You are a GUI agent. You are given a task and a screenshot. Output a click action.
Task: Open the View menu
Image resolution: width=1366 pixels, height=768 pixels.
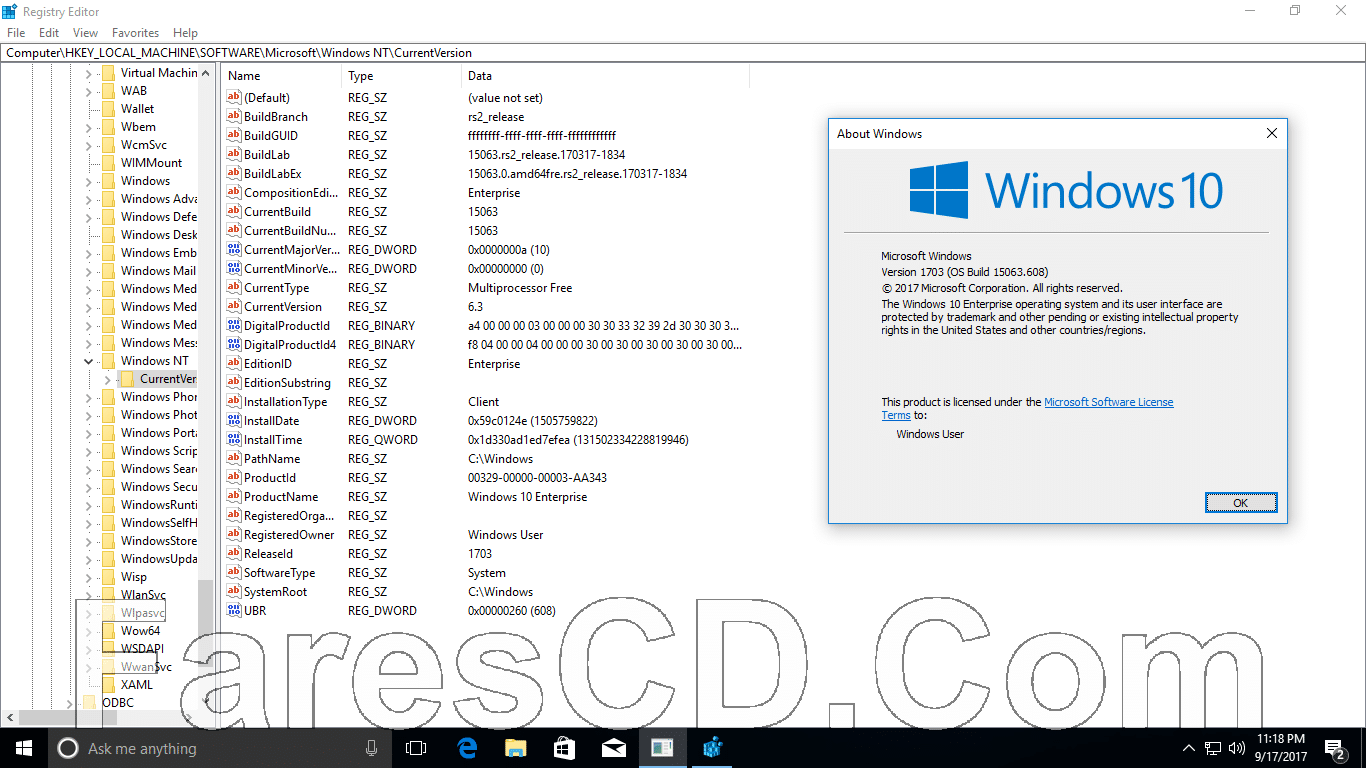(85, 33)
